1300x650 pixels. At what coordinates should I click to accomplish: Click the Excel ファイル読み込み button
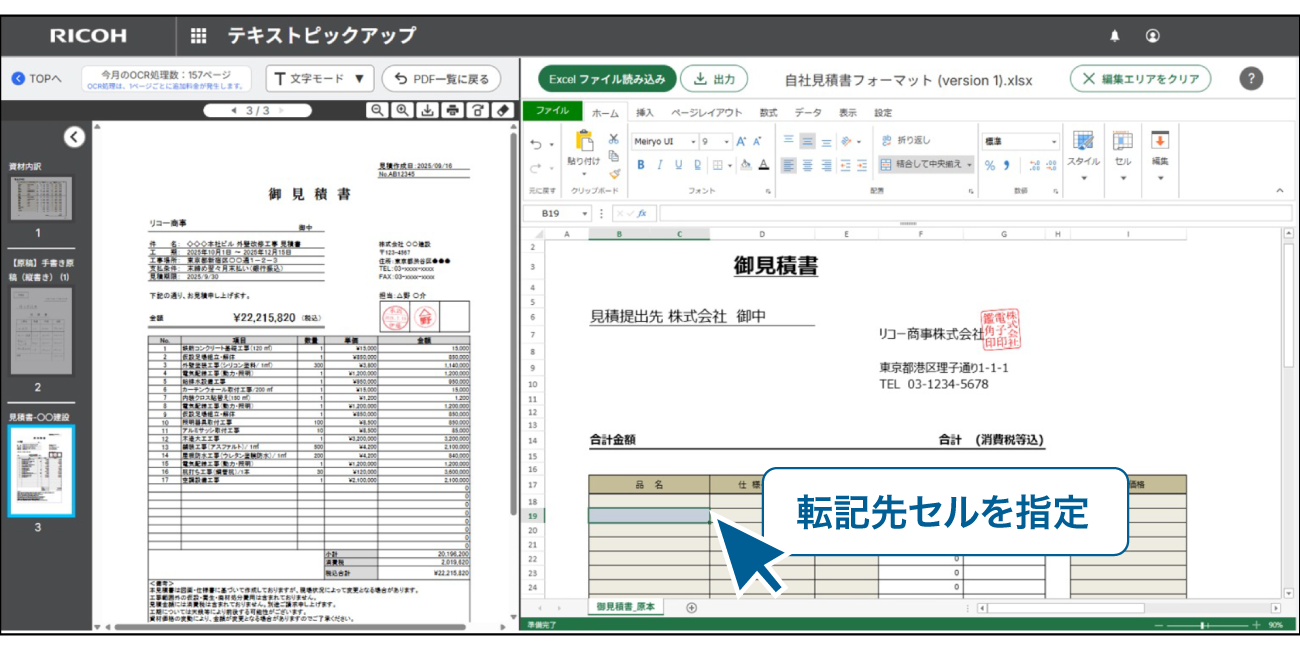pyautogui.click(x=607, y=79)
